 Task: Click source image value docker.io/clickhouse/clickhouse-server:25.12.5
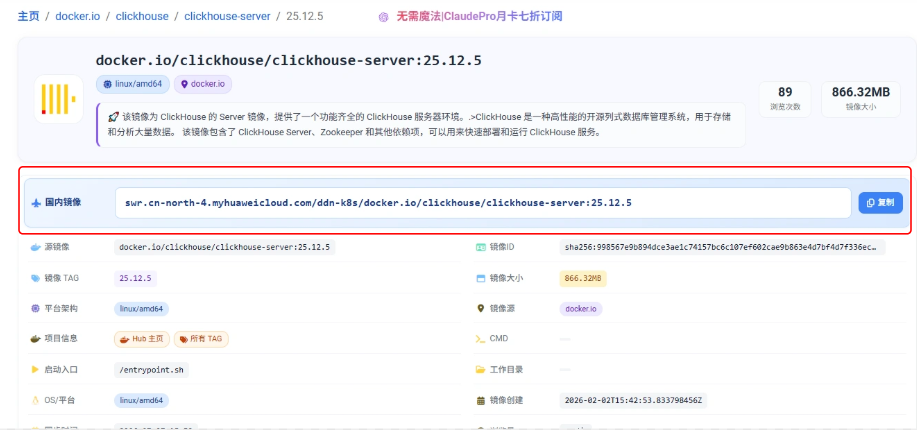point(225,247)
